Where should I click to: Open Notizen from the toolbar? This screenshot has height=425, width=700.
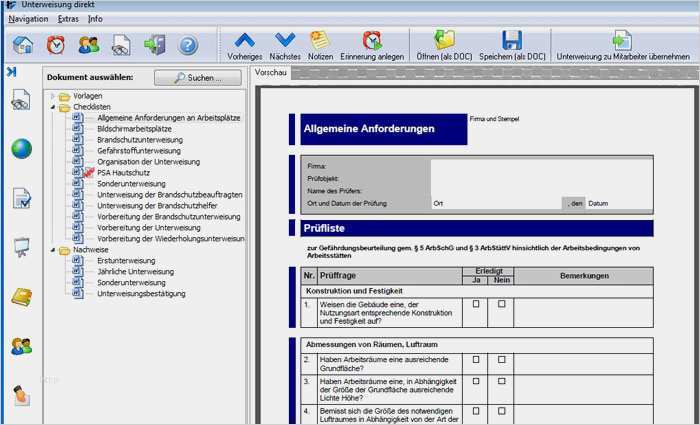[320, 44]
